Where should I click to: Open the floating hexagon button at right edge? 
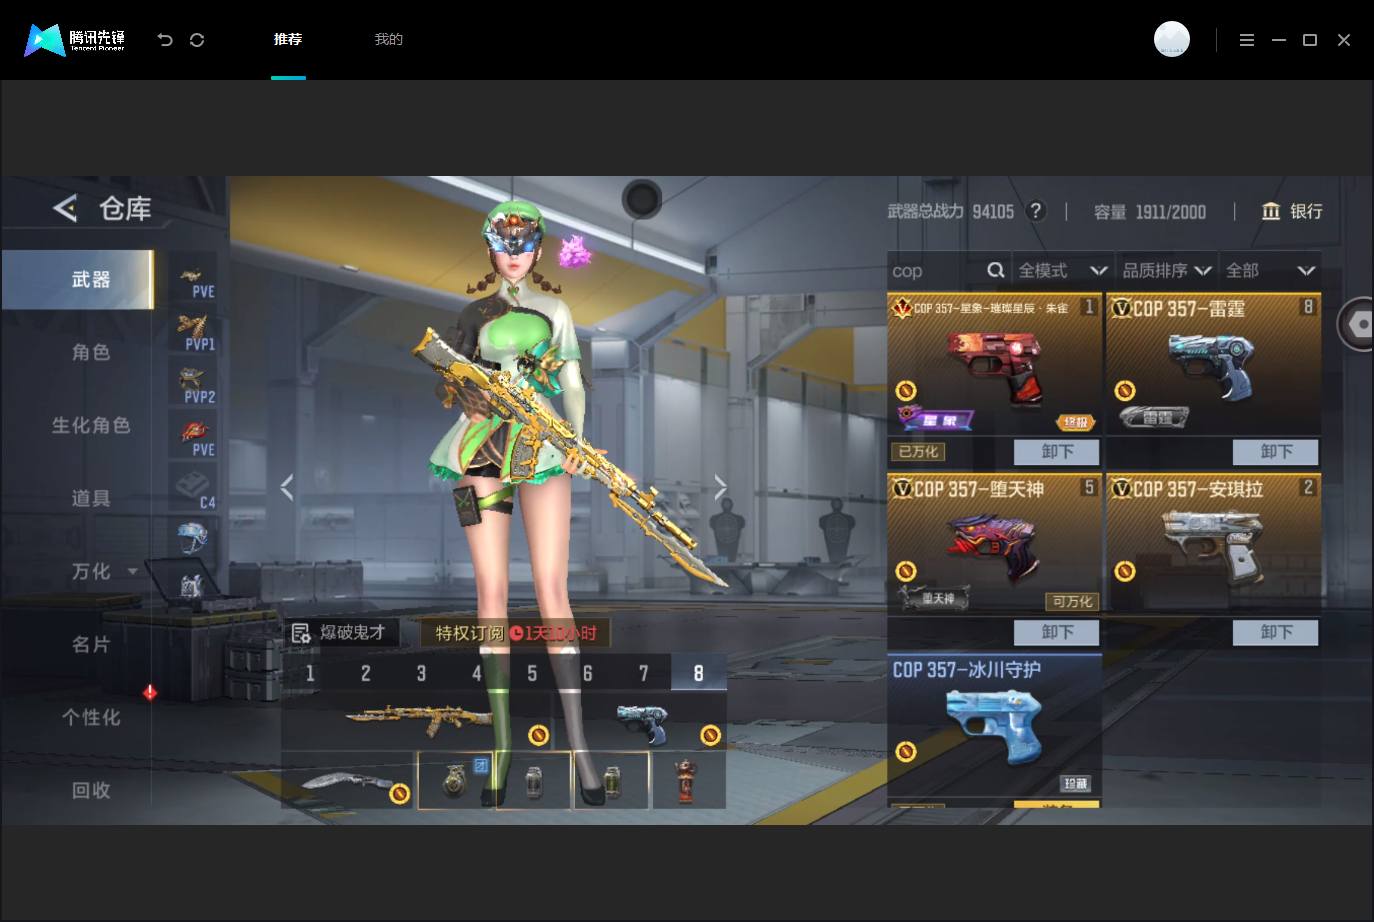pos(1357,324)
